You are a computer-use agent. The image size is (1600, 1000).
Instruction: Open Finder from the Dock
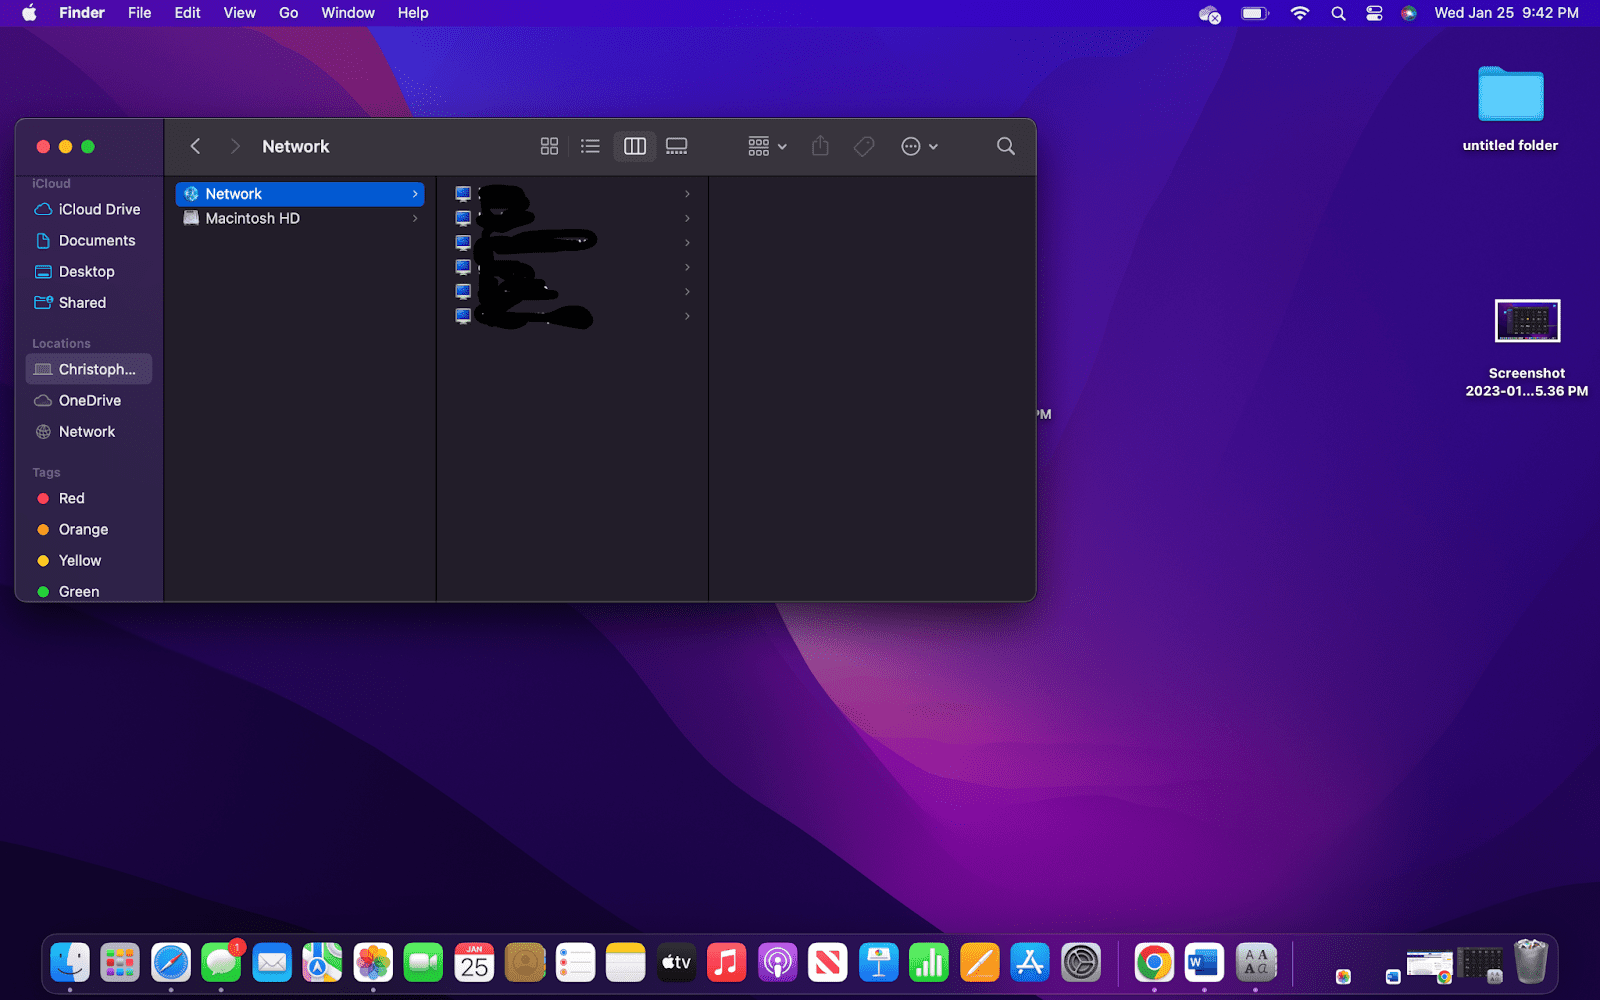(70, 963)
